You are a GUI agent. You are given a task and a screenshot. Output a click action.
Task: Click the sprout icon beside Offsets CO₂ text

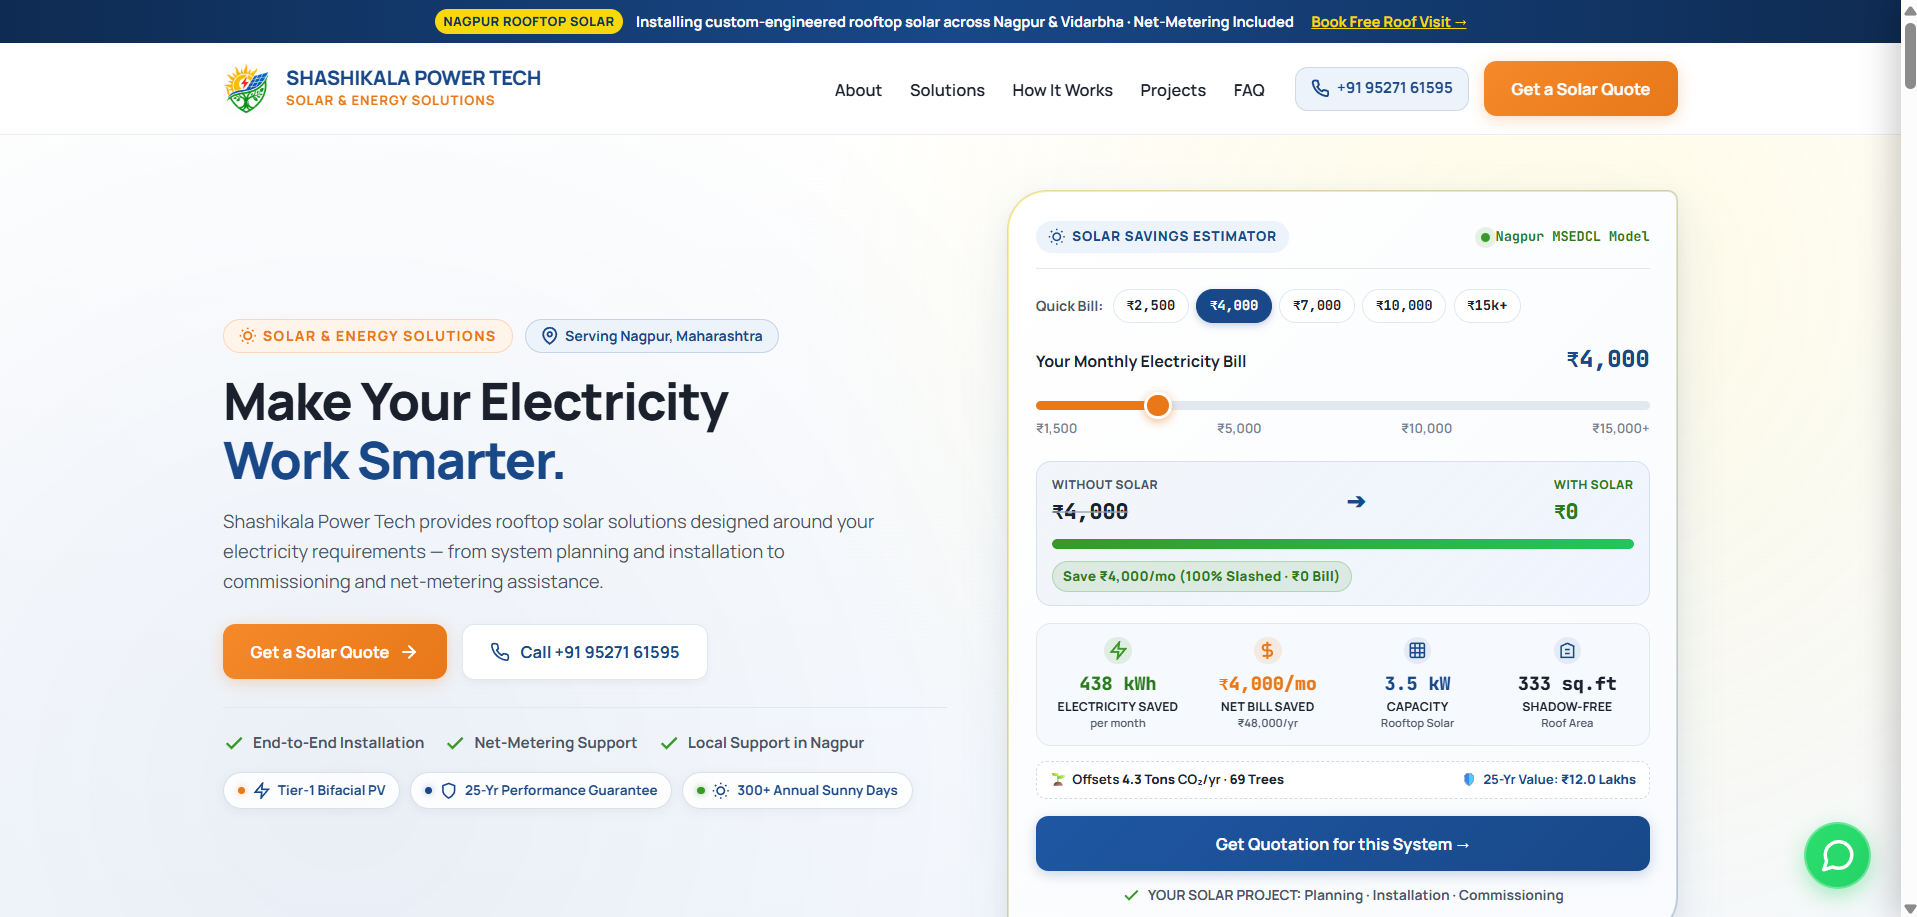pyautogui.click(x=1058, y=780)
